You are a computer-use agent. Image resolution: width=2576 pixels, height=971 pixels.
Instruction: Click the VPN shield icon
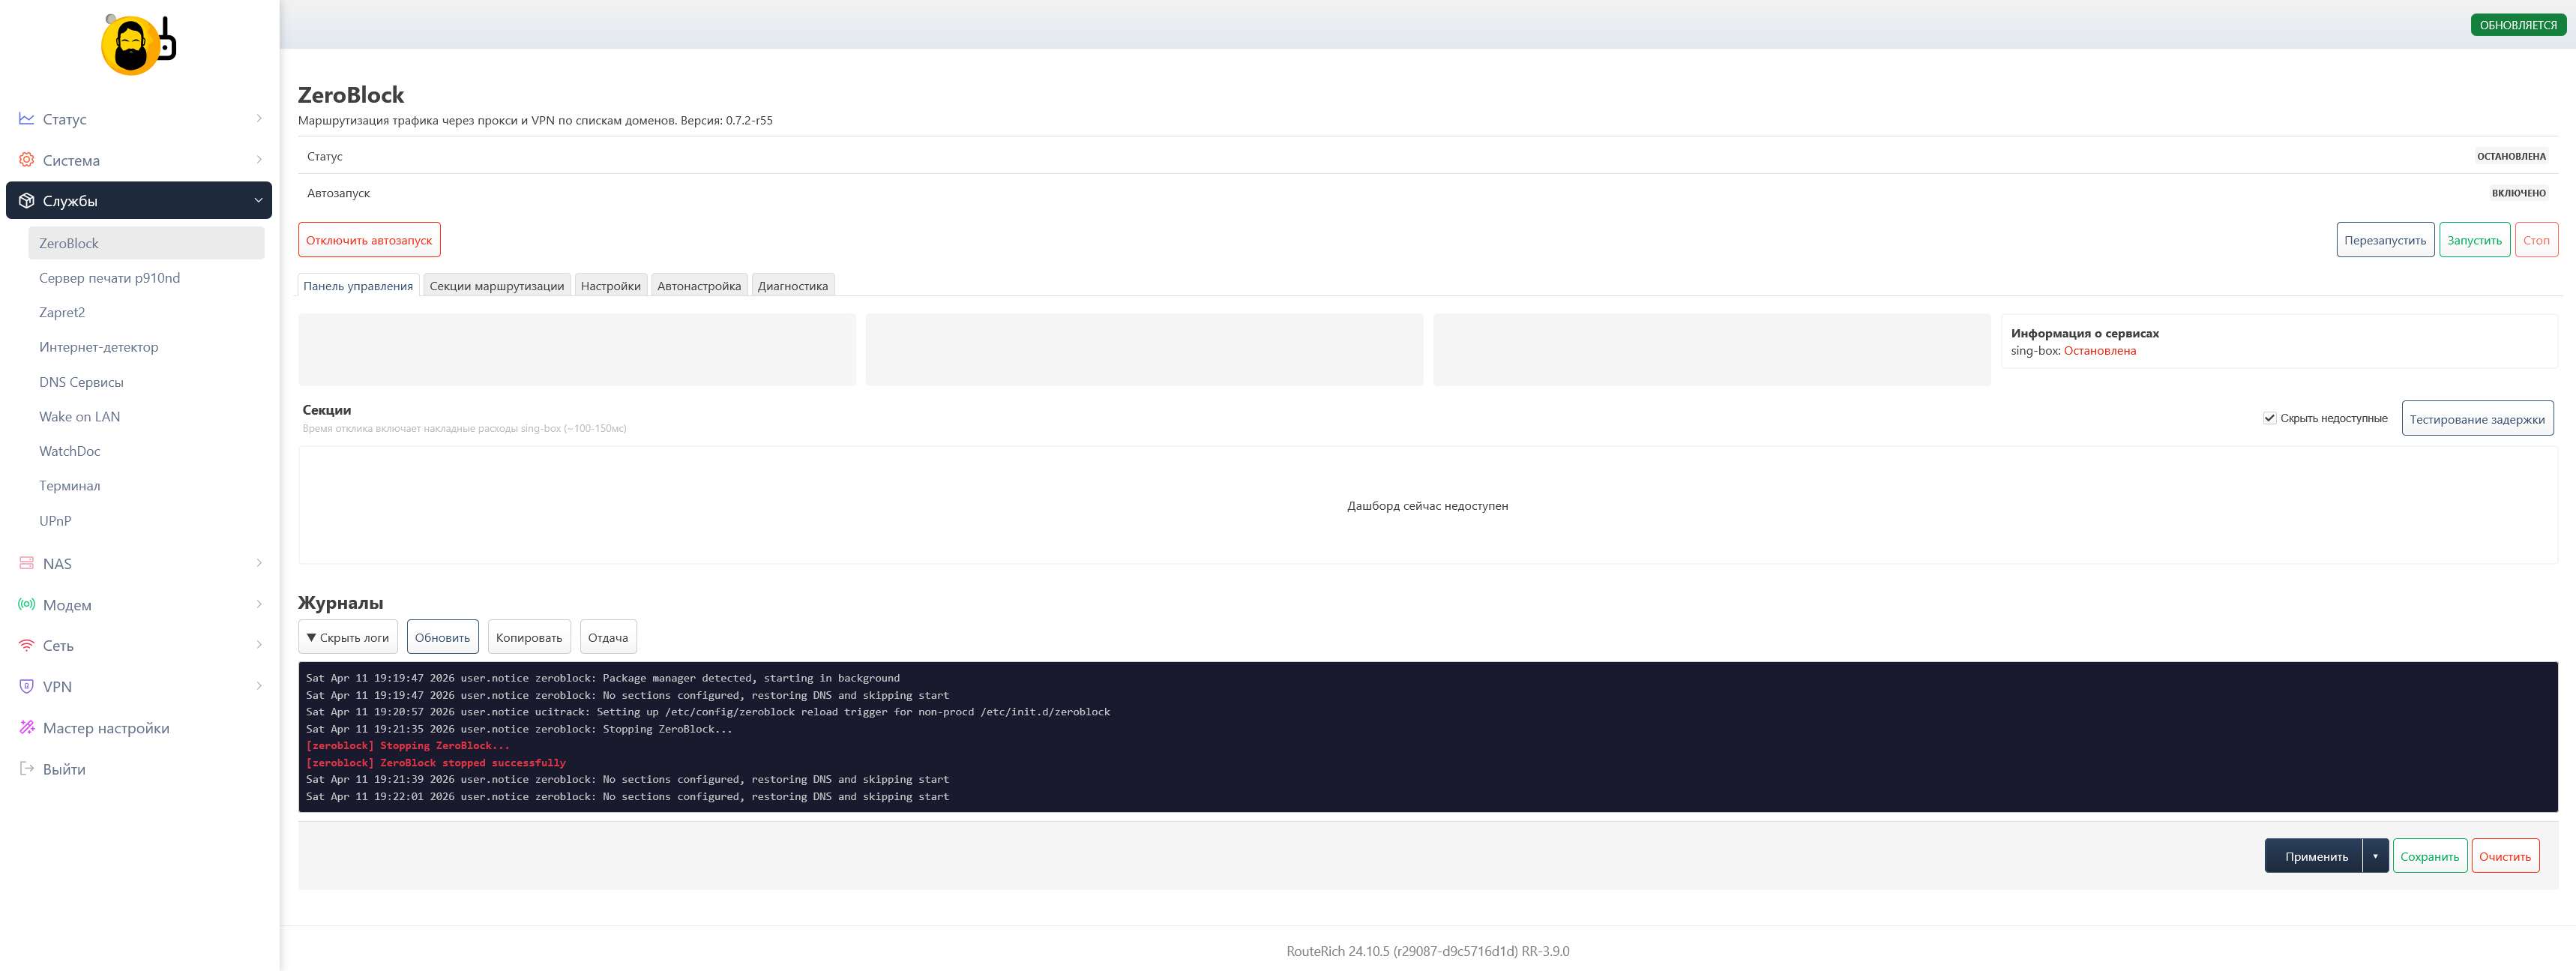pos(26,687)
